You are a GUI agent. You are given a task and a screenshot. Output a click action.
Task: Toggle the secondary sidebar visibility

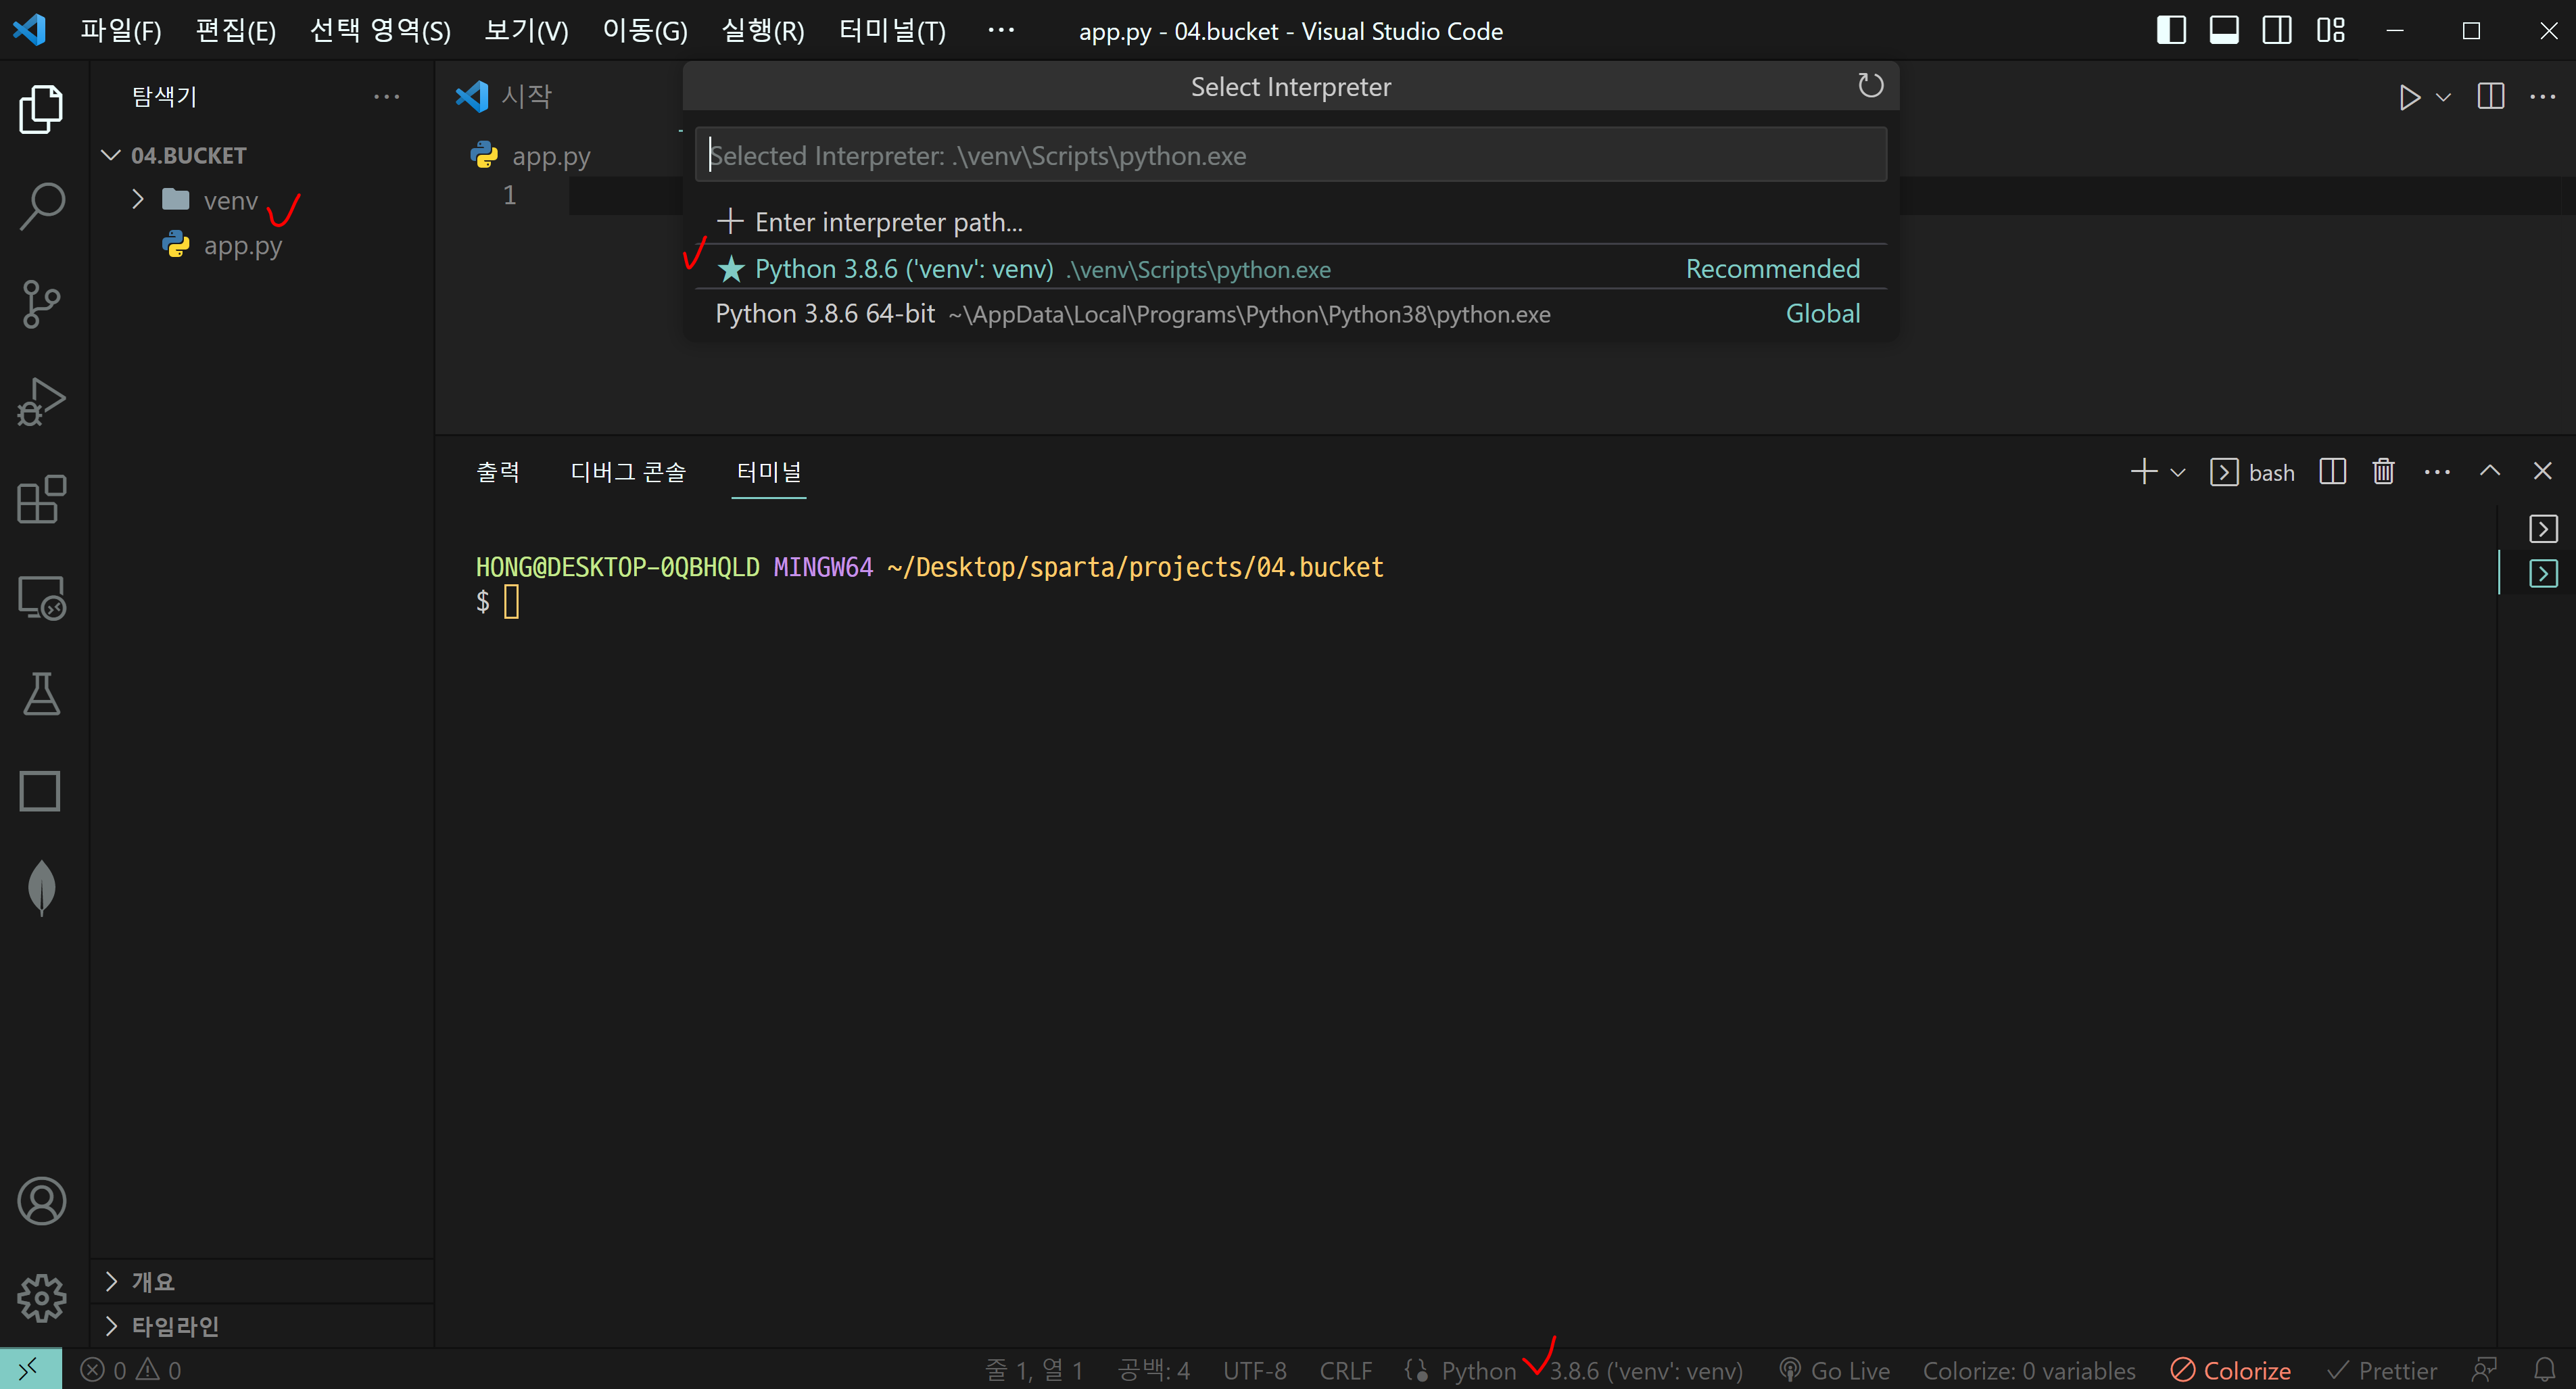2277,30
